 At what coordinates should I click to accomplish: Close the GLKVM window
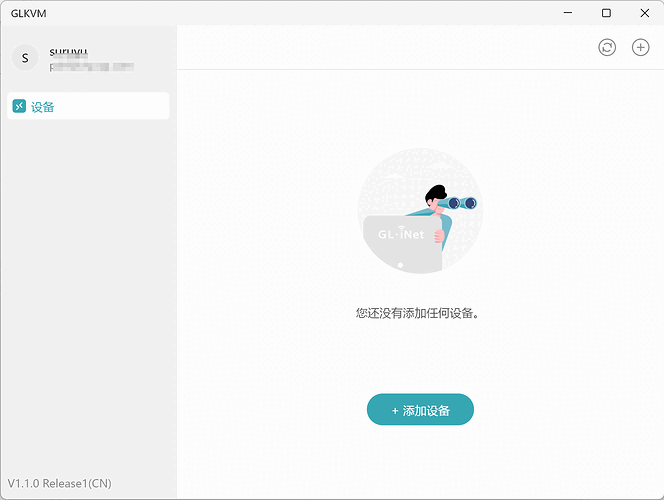point(643,13)
